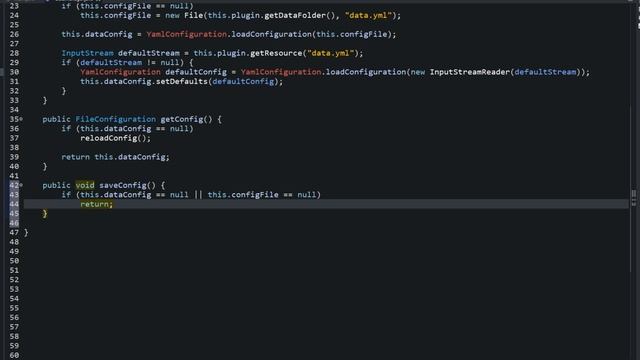Viewport: 640px width, 360px height.
Task: Click defaultStream argument on line 30
Action: (x=545, y=72)
